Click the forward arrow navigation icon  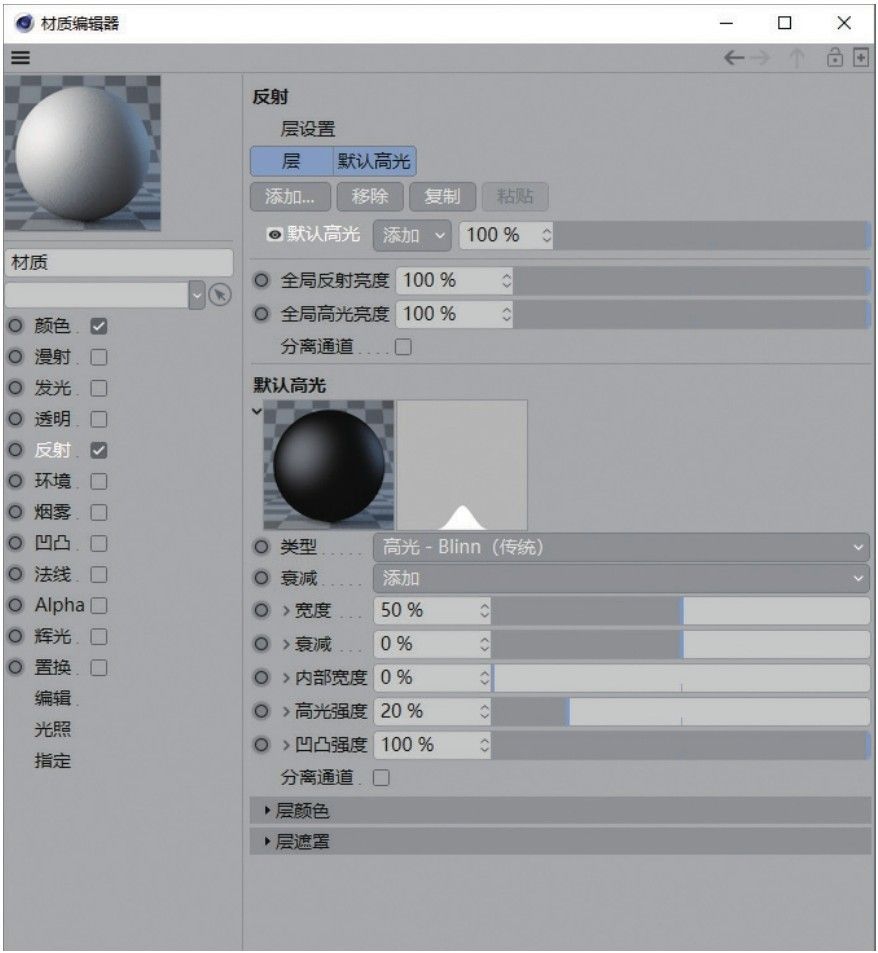761,58
